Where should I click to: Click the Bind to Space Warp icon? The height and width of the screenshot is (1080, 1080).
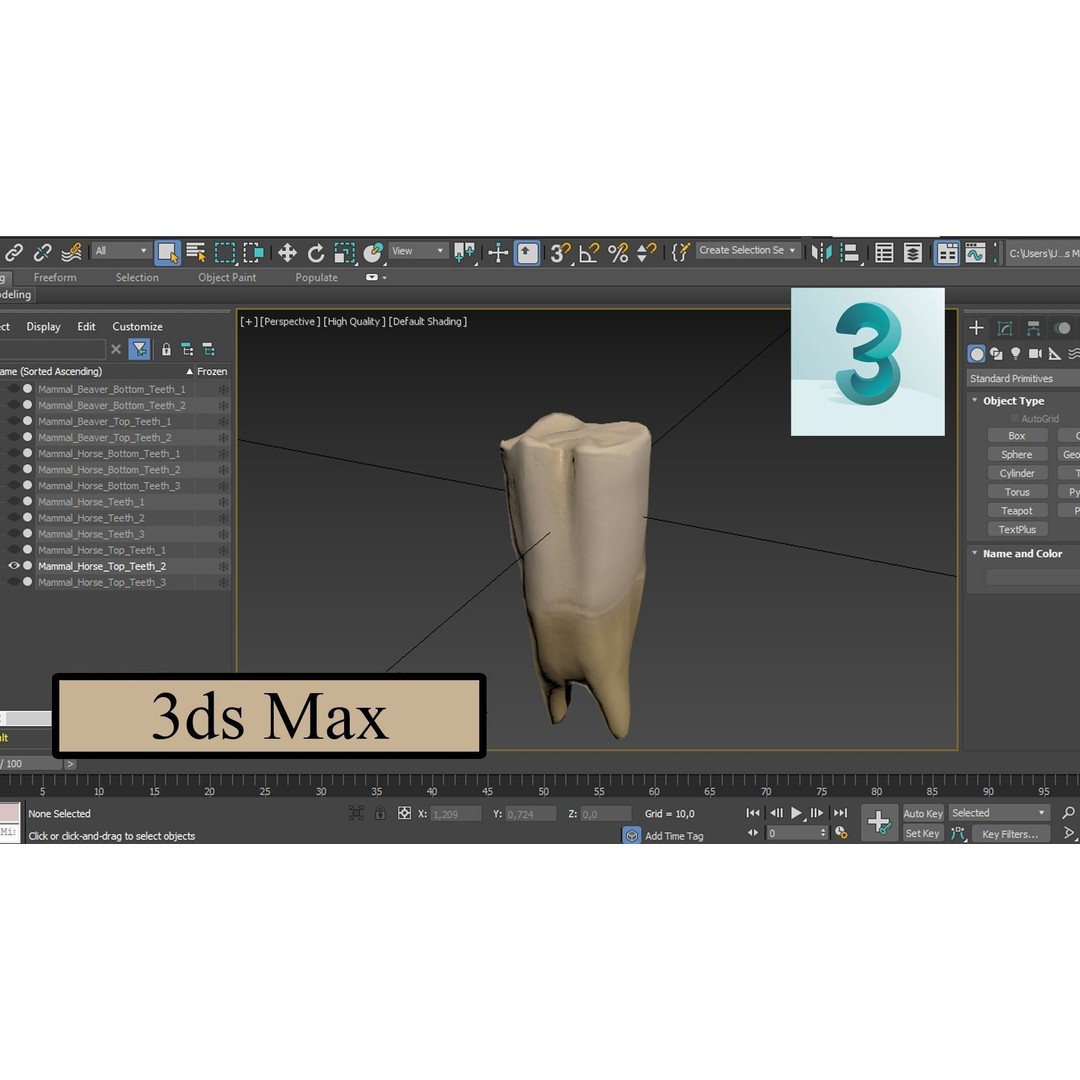pos(71,253)
